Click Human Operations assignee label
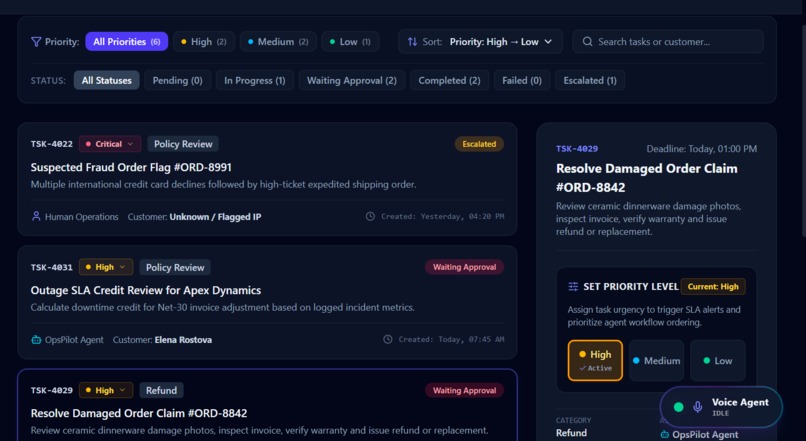 tap(81, 217)
